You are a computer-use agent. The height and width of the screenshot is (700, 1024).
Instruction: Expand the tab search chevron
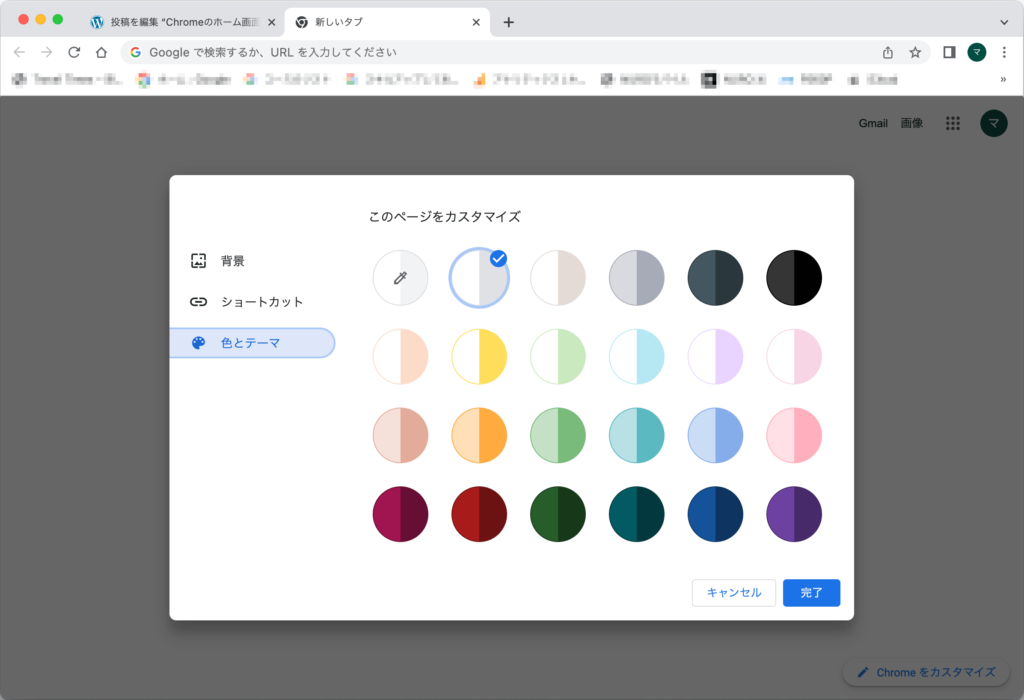(x=1004, y=22)
